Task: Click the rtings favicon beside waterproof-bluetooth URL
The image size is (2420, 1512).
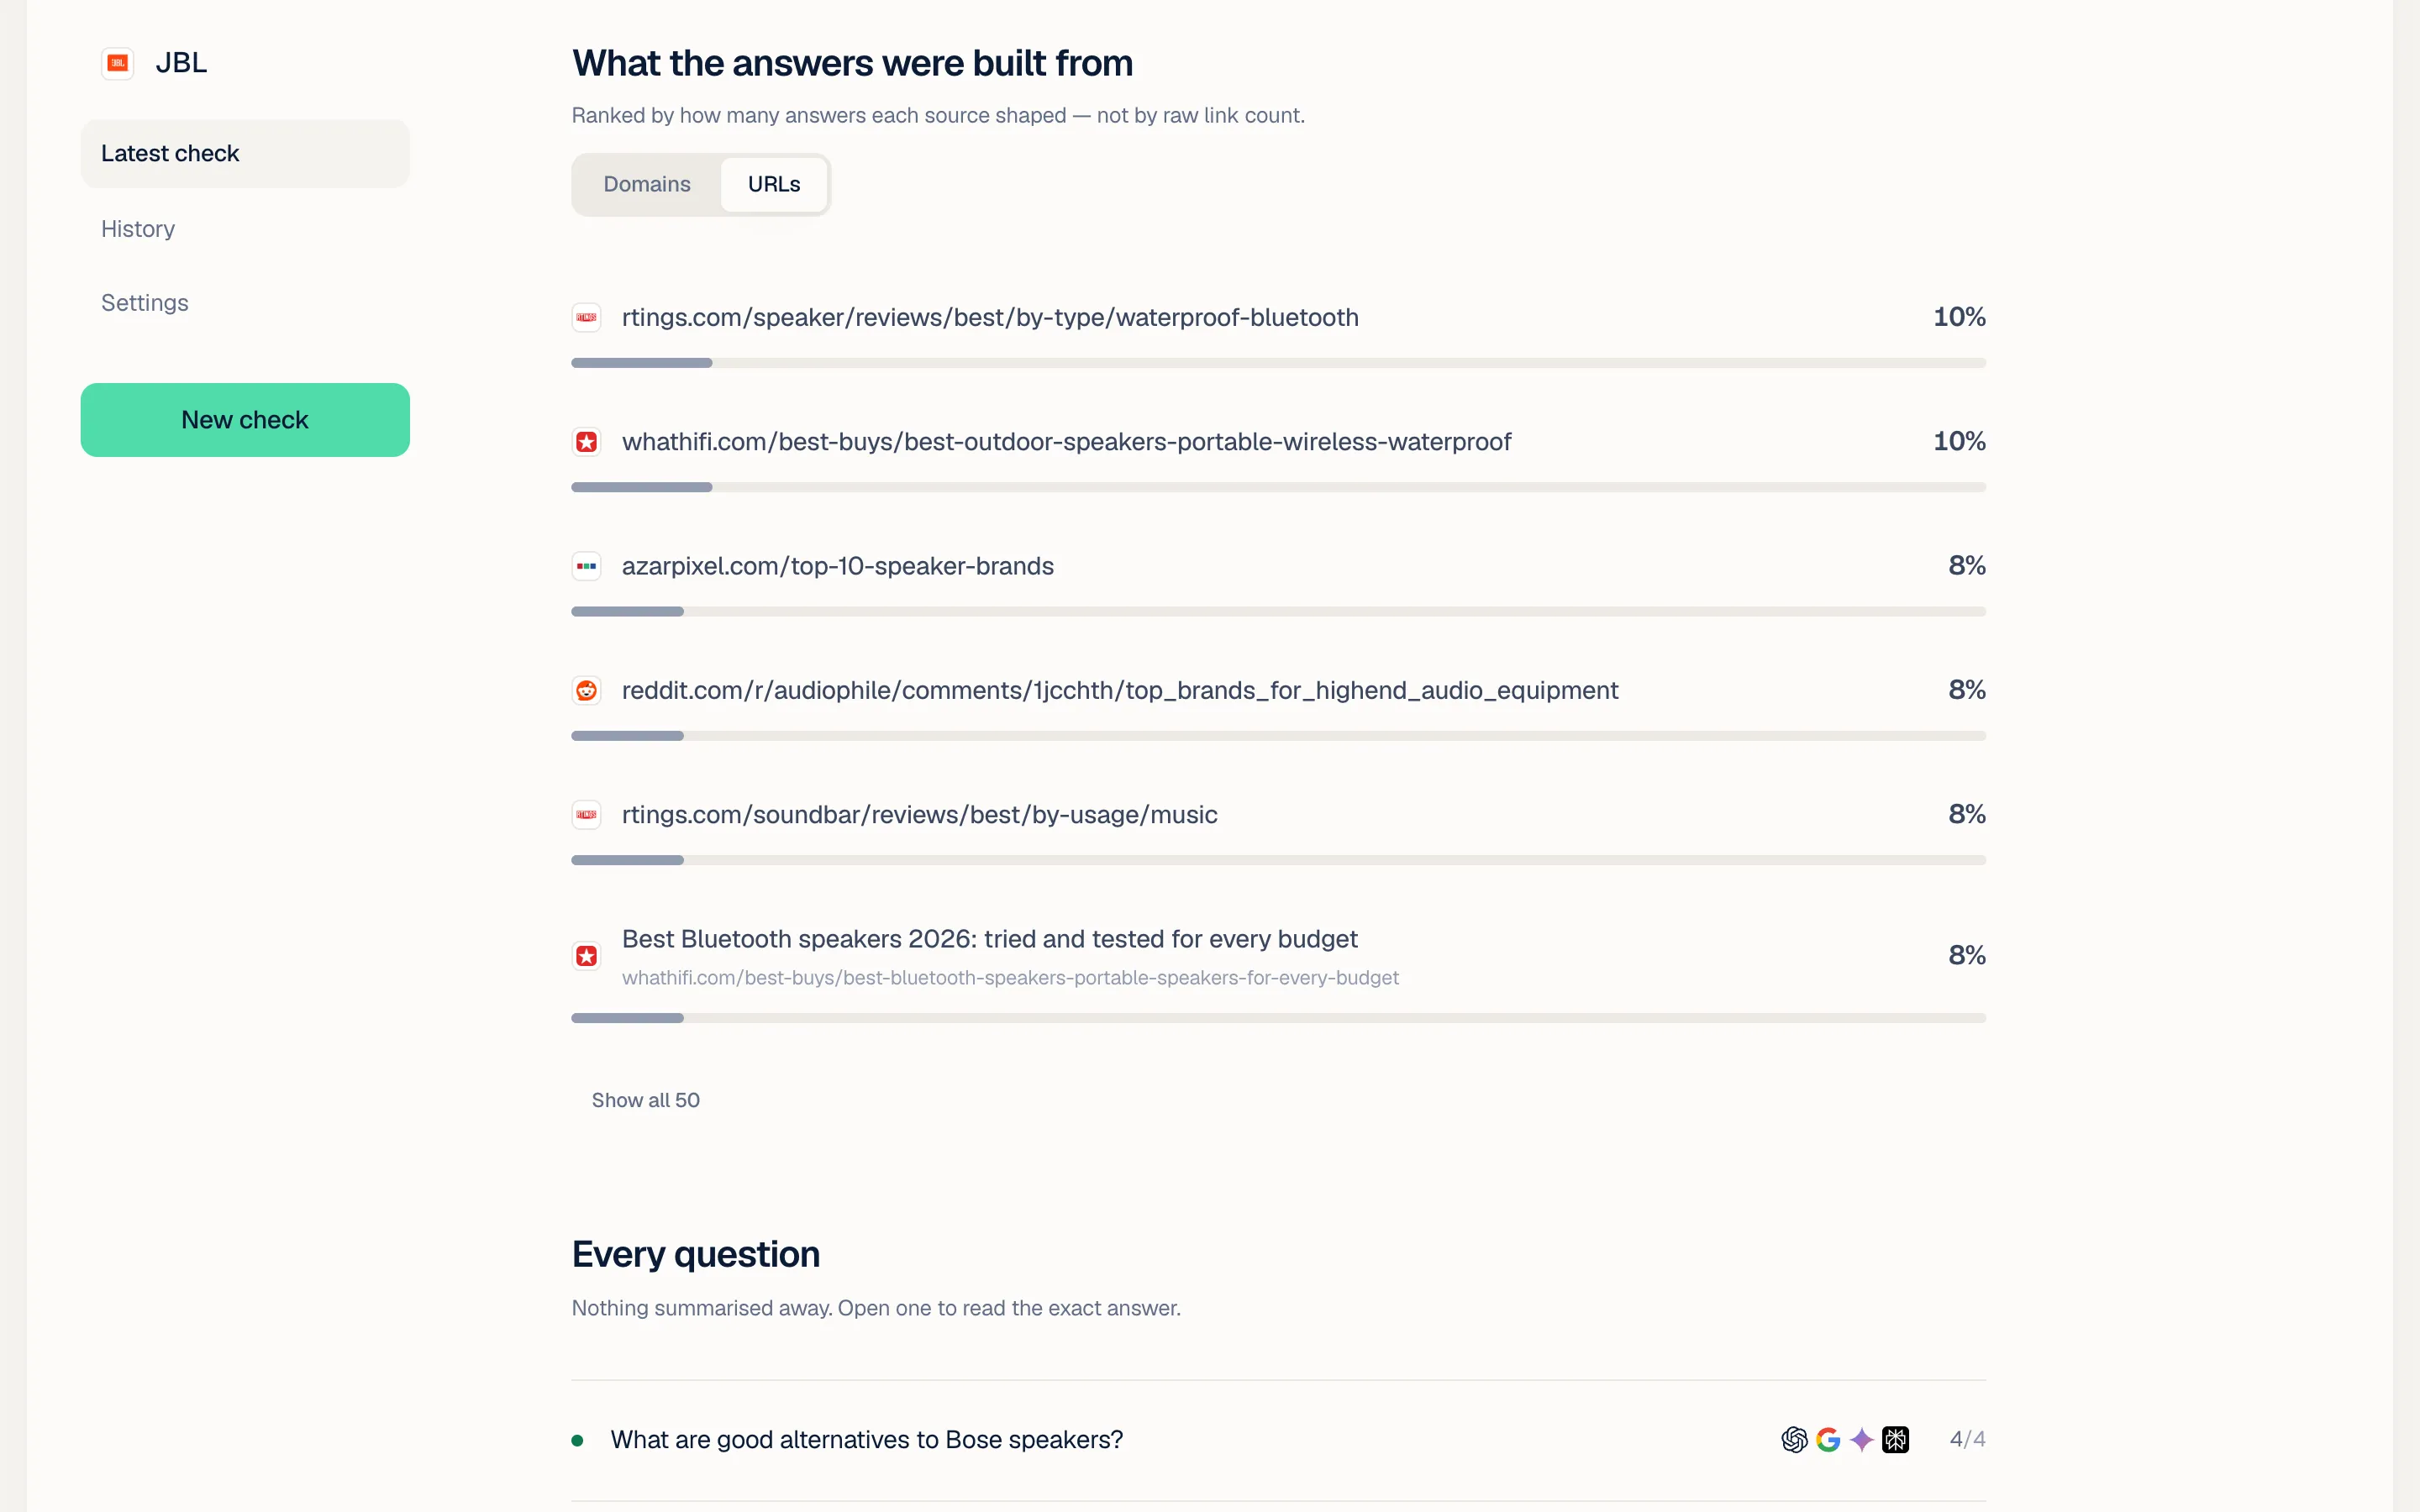Action: [586, 317]
